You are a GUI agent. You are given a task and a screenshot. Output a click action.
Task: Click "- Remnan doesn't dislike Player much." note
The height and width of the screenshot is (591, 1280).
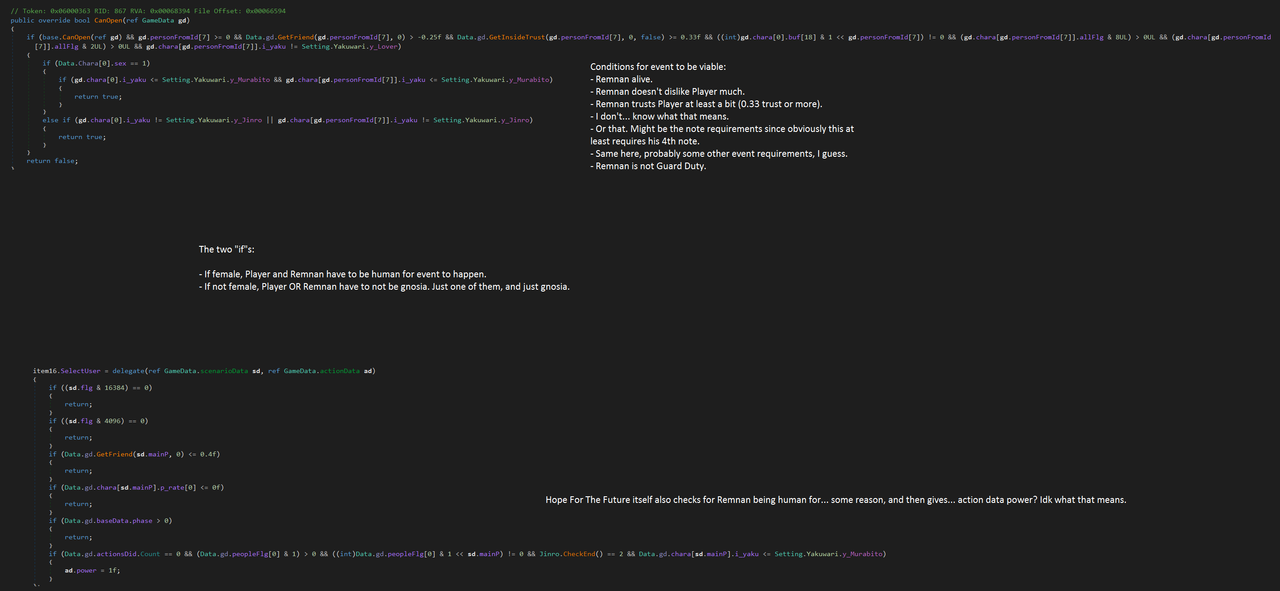tap(667, 91)
